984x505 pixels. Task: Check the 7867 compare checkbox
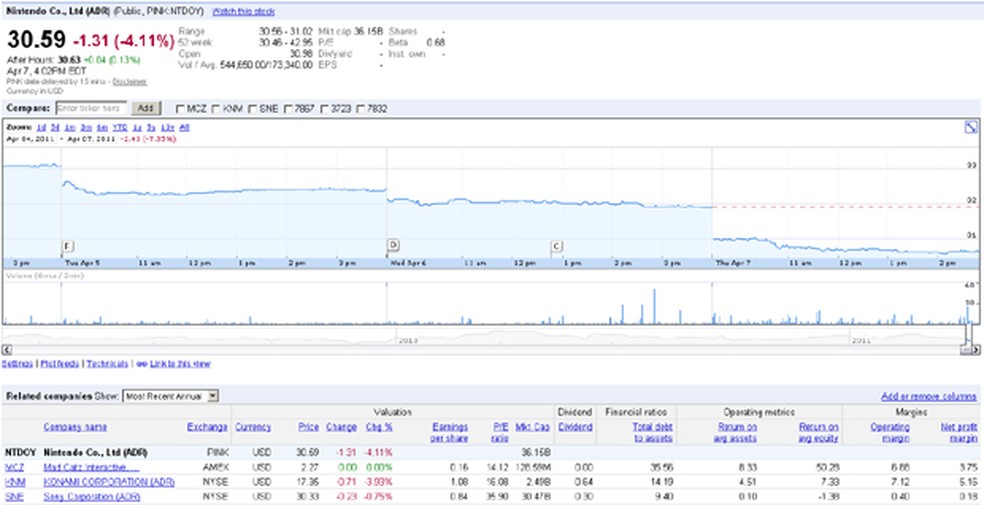click(x=289, y=109)
